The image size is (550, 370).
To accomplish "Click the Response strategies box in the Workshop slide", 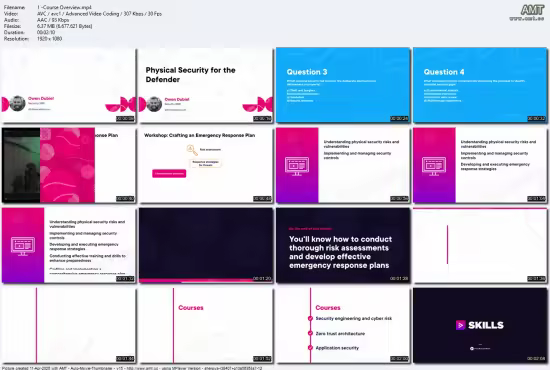I will coord(206,163).
